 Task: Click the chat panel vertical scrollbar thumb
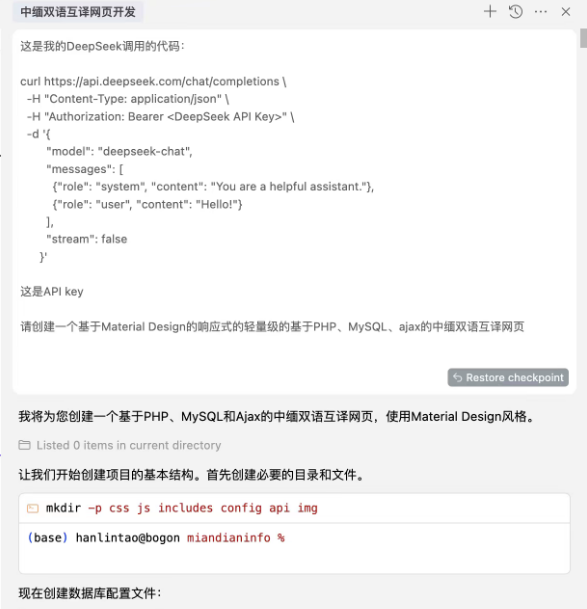(x=584, y=38)
